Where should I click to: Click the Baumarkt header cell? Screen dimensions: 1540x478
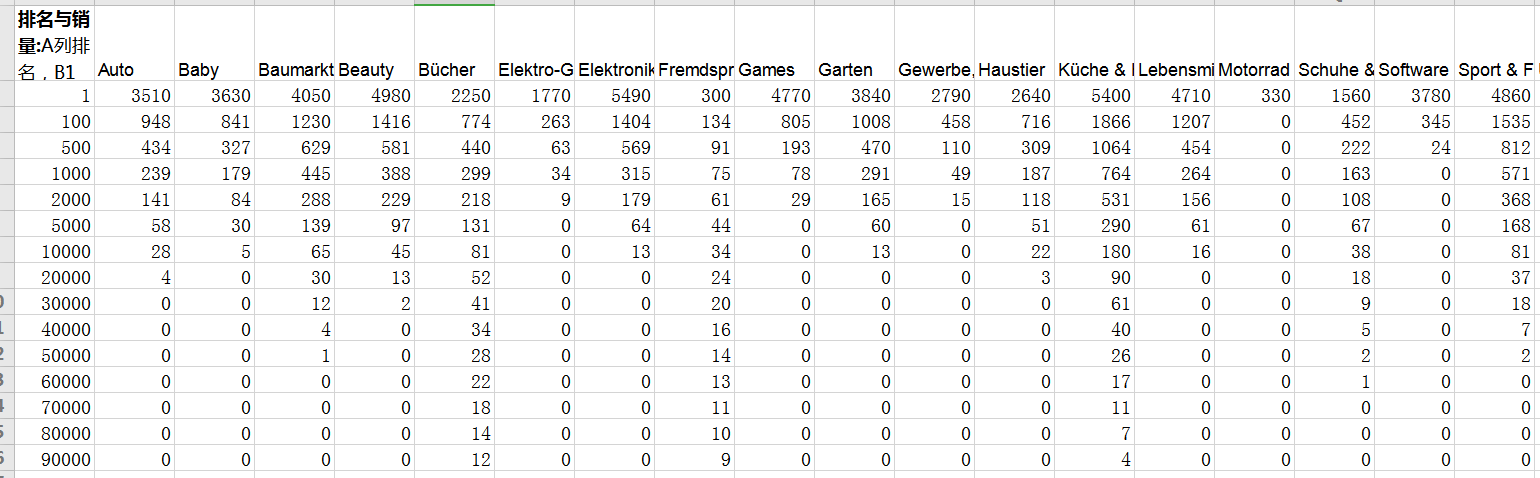[x=294, y=44]
